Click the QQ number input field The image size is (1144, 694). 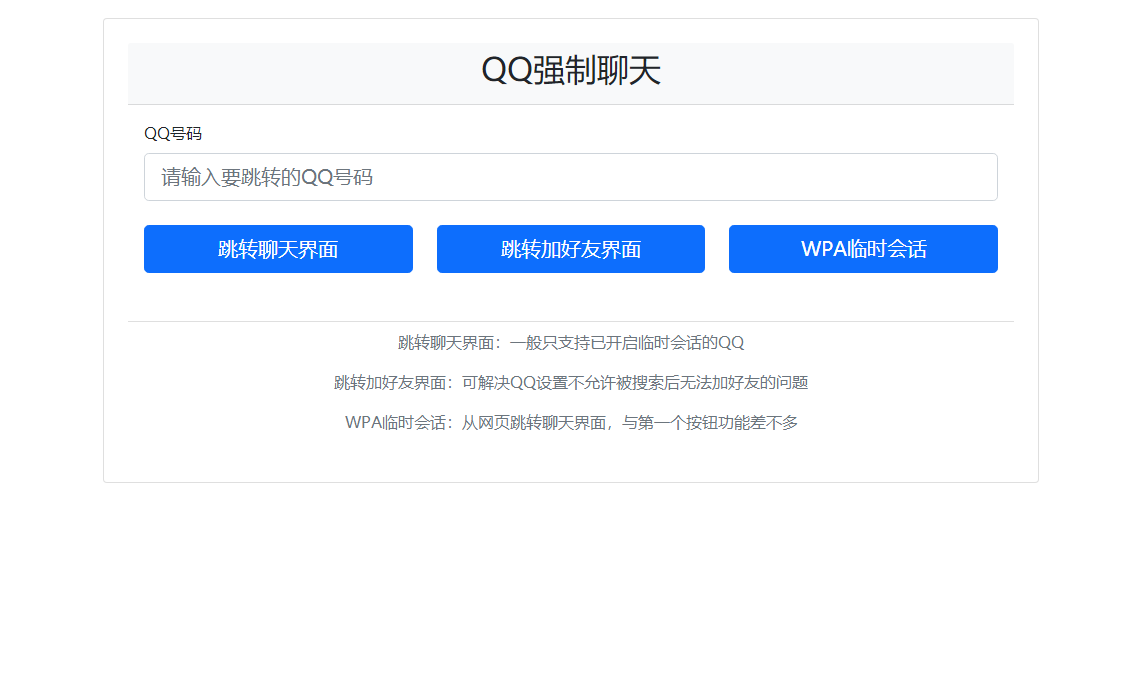570,176
